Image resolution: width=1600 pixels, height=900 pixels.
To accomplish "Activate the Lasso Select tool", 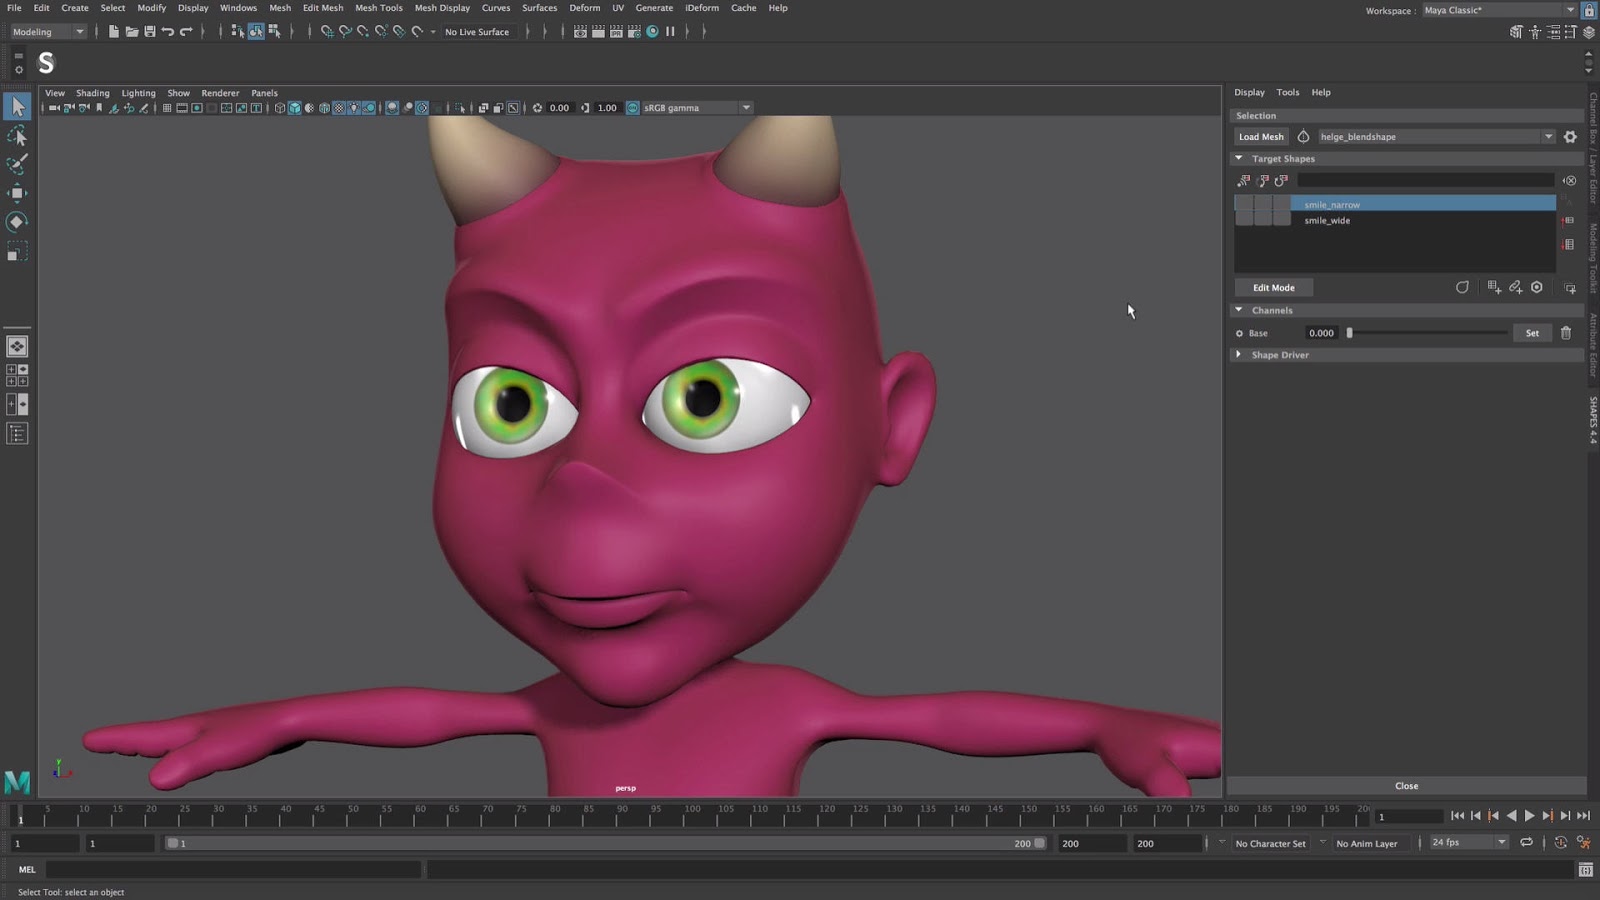I will 17,136.
